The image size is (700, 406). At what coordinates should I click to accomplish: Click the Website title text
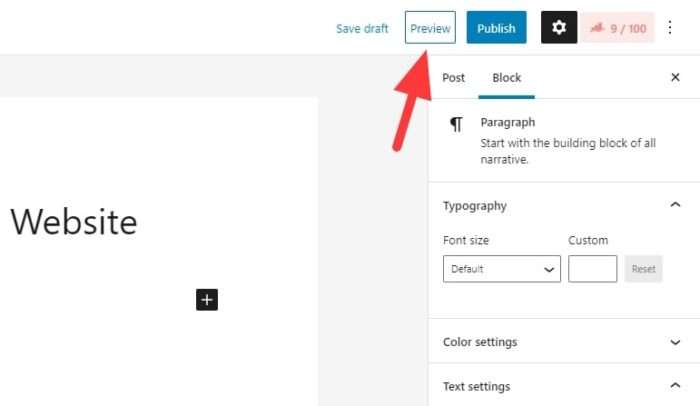pos(74,222)
